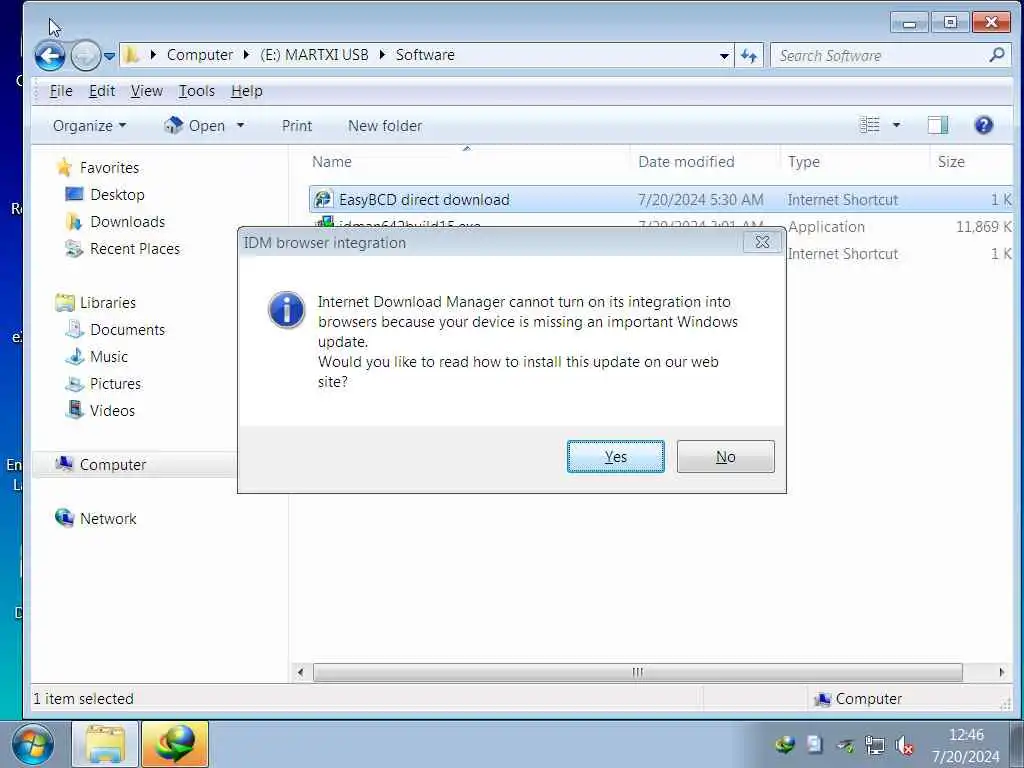1024x768 pixels.
Task: Click the horizontal scrollbar thumb
Action: [637, 672]
